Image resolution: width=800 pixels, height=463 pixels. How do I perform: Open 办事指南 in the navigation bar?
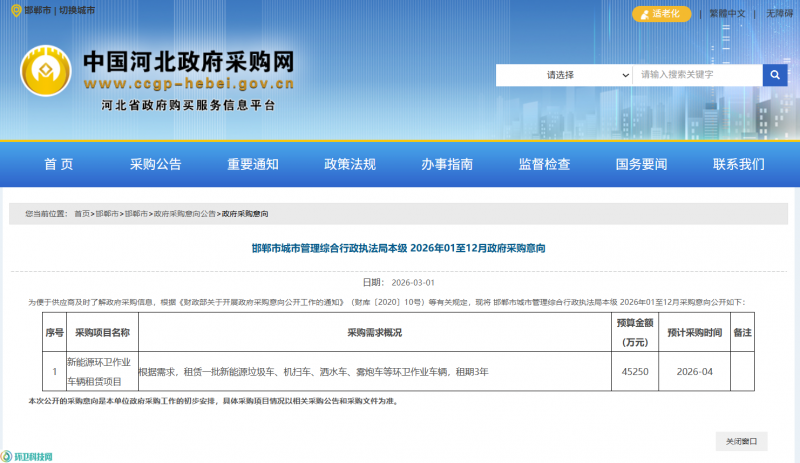pyautogui.click(x=447, y=165)
